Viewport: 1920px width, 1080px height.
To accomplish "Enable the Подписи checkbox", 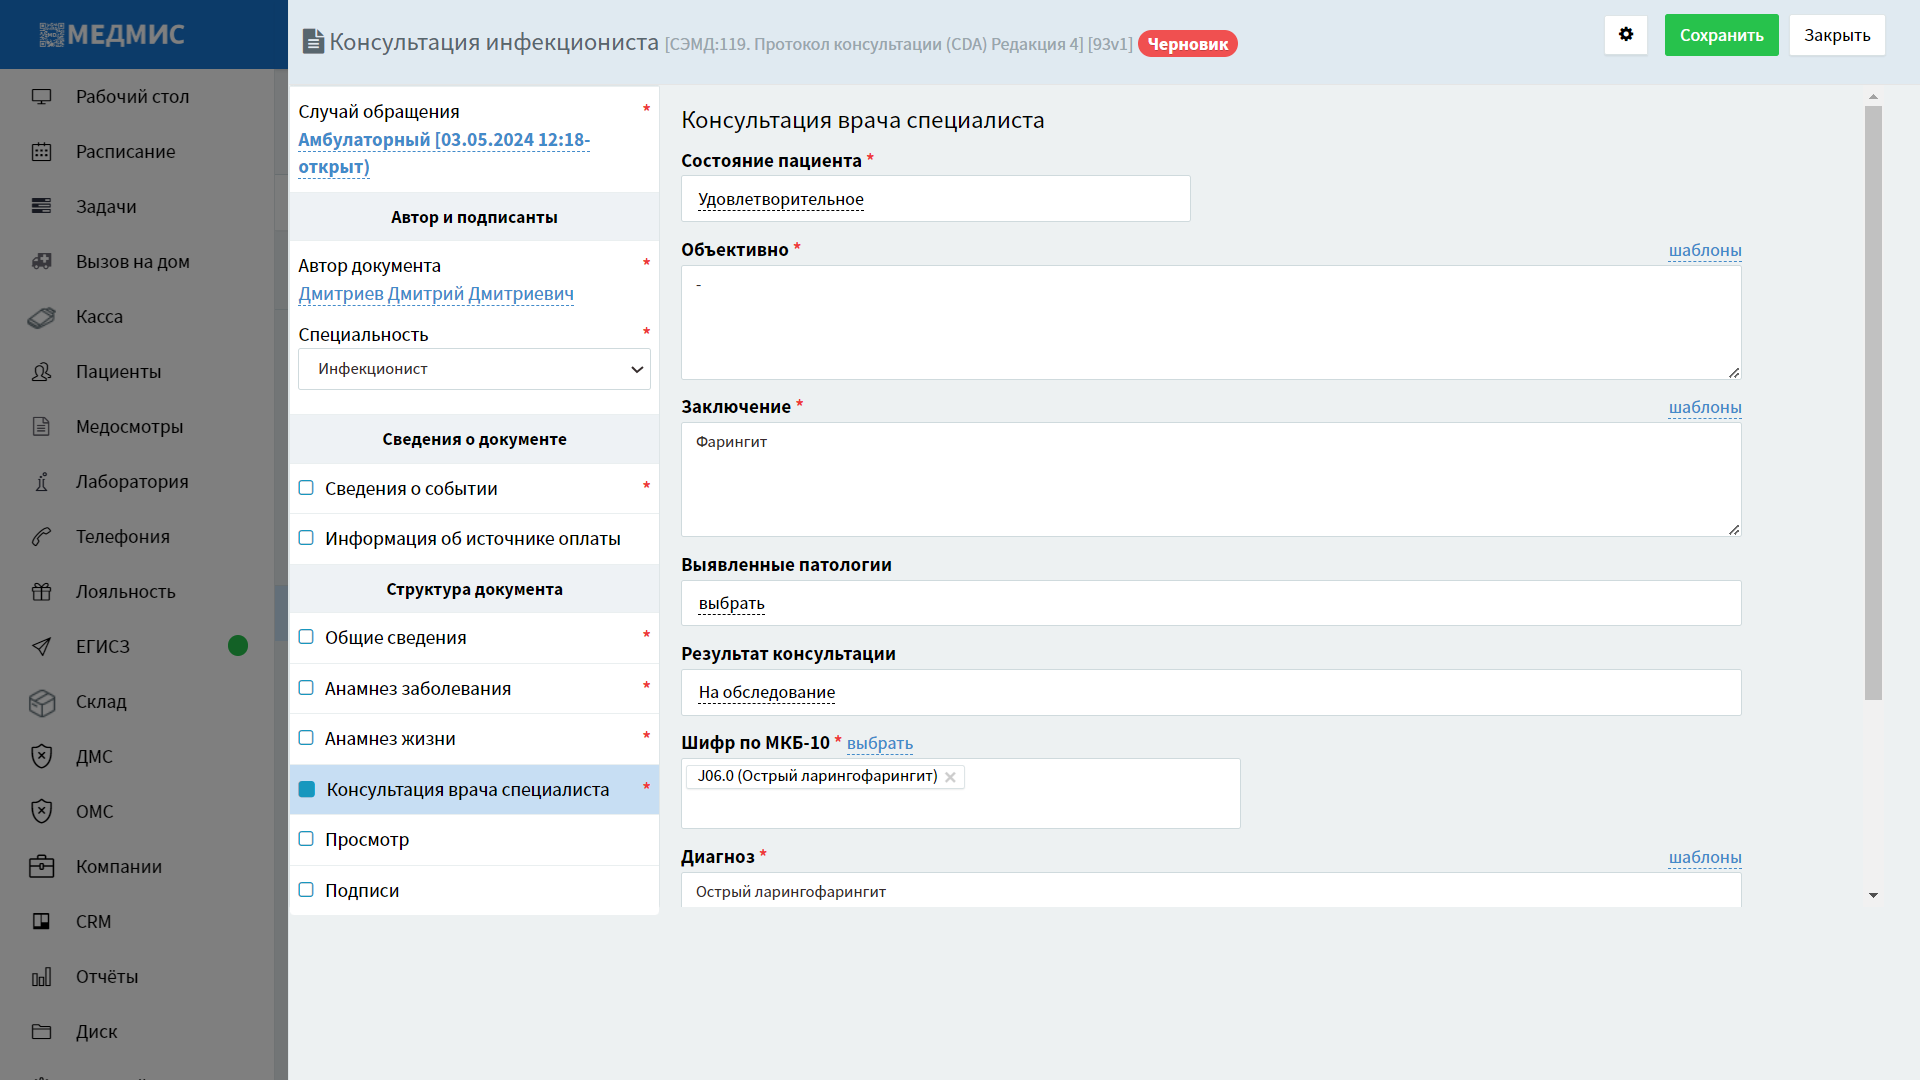I will point(306,890).
